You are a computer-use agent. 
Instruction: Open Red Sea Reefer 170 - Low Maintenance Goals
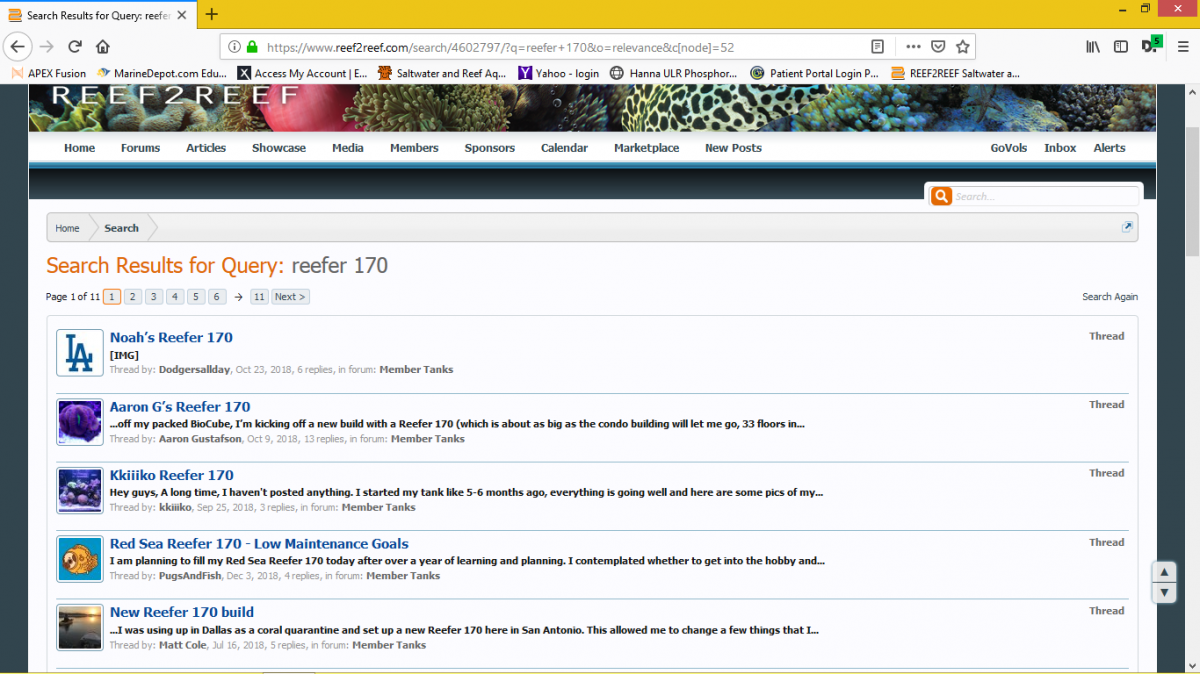click(259, 544)
